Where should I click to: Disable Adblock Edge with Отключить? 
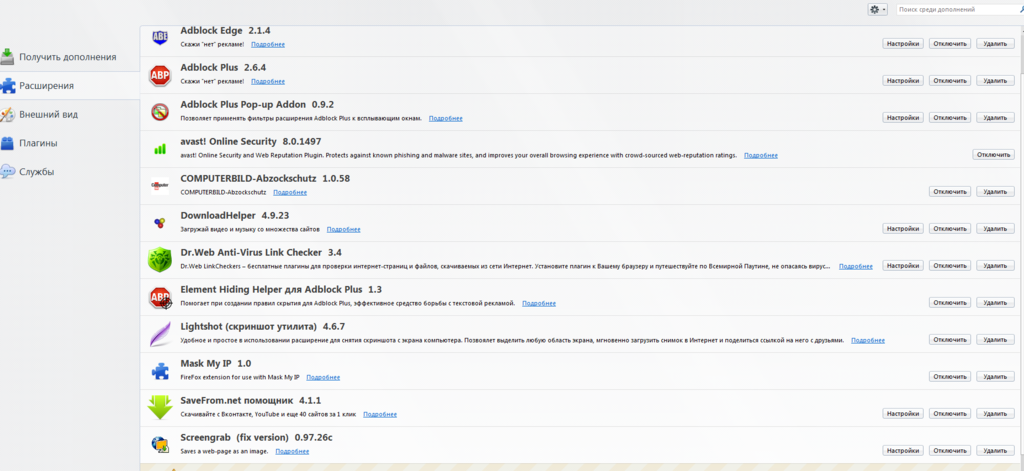(950, 44)
